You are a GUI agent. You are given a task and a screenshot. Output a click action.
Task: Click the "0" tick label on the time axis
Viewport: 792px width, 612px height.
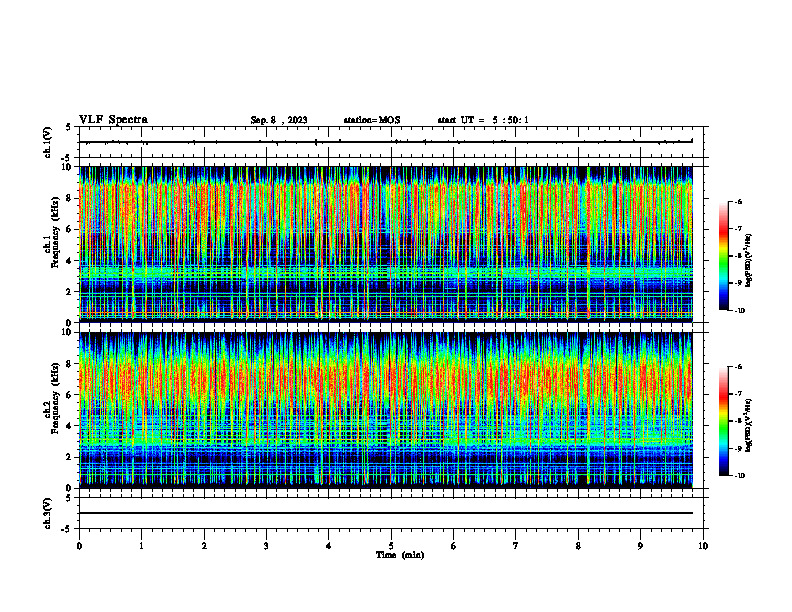tap(79, 546)
